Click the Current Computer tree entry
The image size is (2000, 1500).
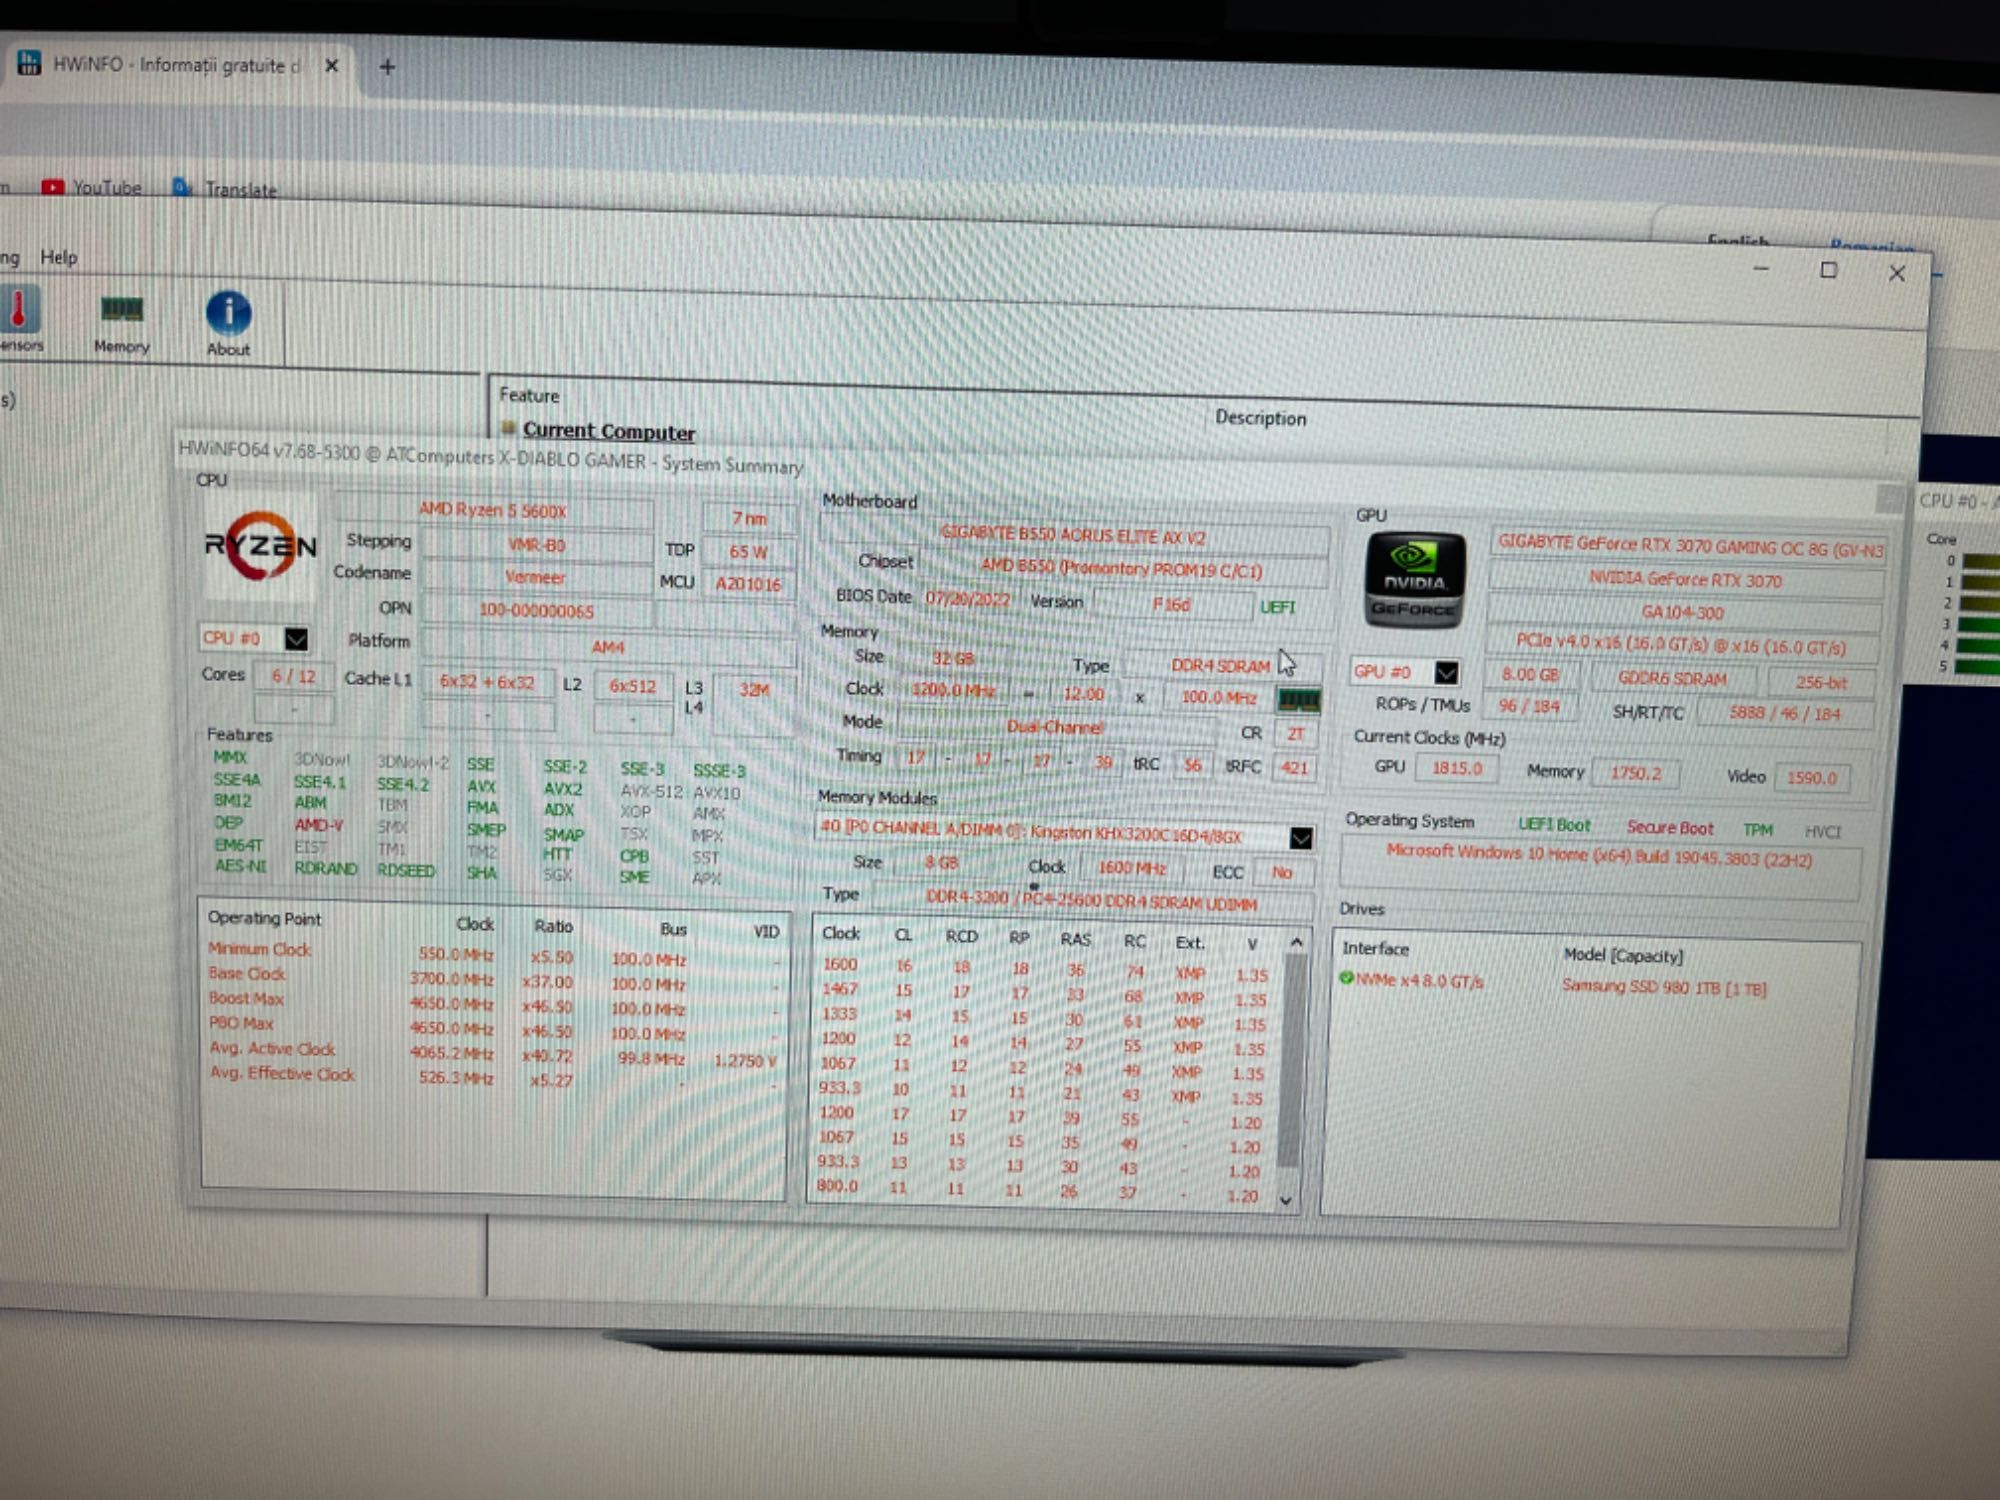[x=608, y=431]
